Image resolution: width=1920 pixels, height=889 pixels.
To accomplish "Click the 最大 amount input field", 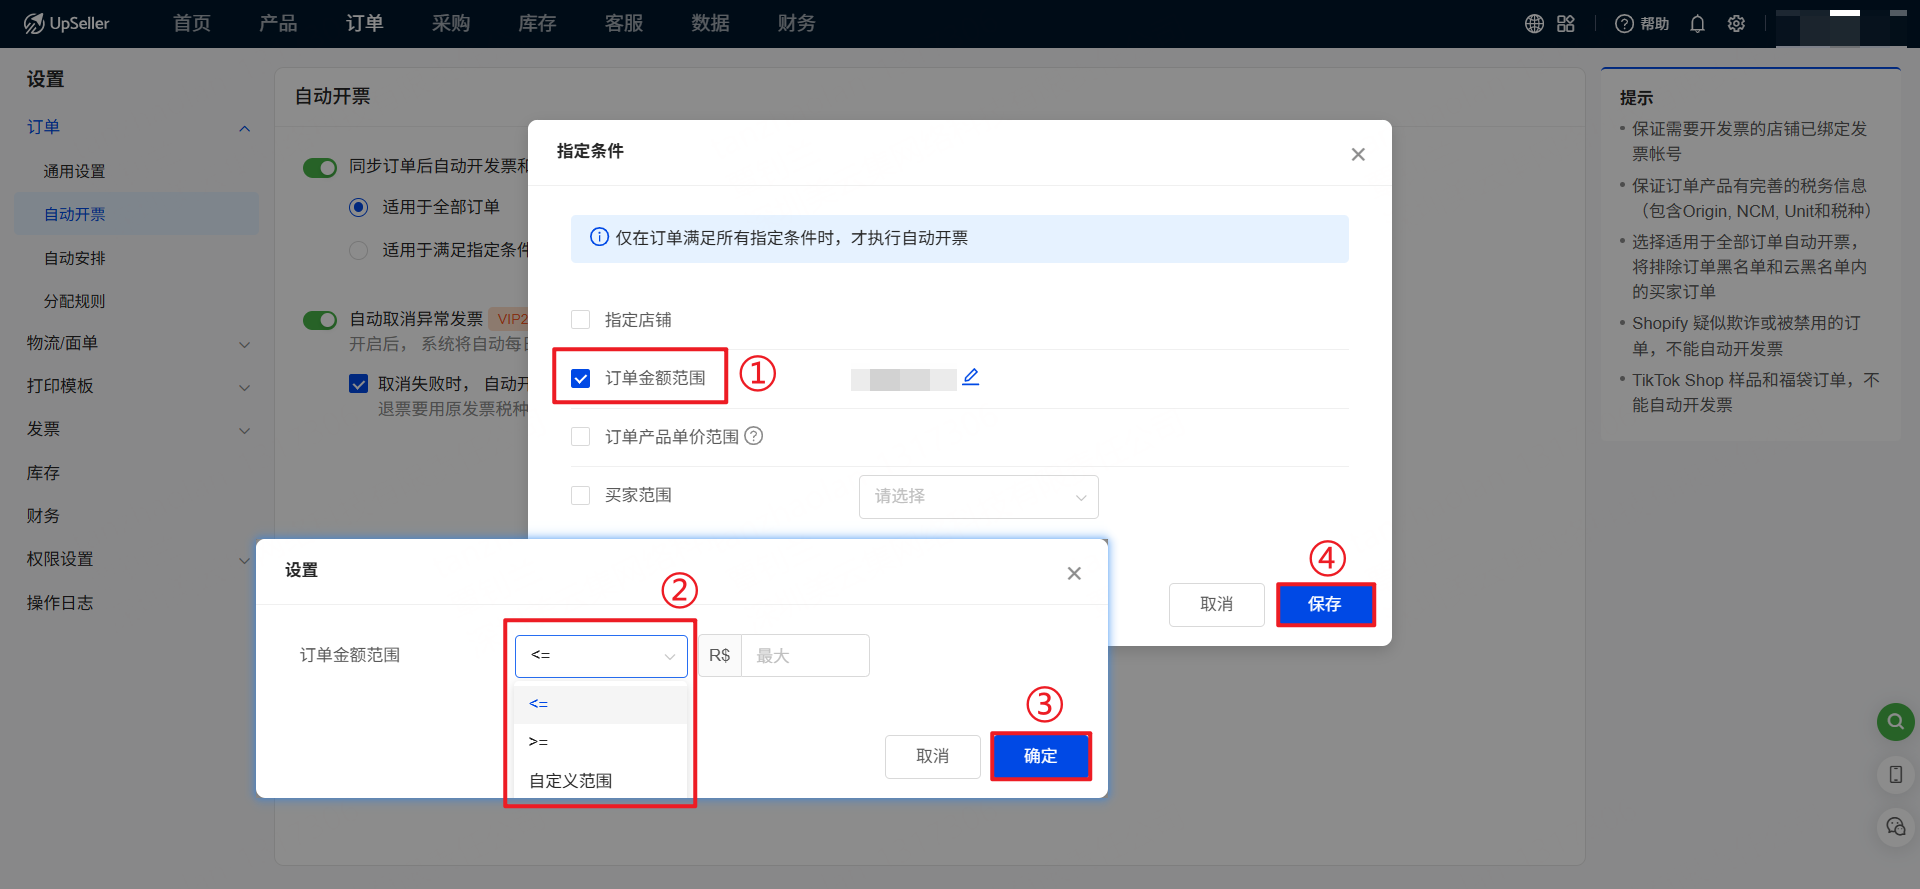I will click(804, 656).
